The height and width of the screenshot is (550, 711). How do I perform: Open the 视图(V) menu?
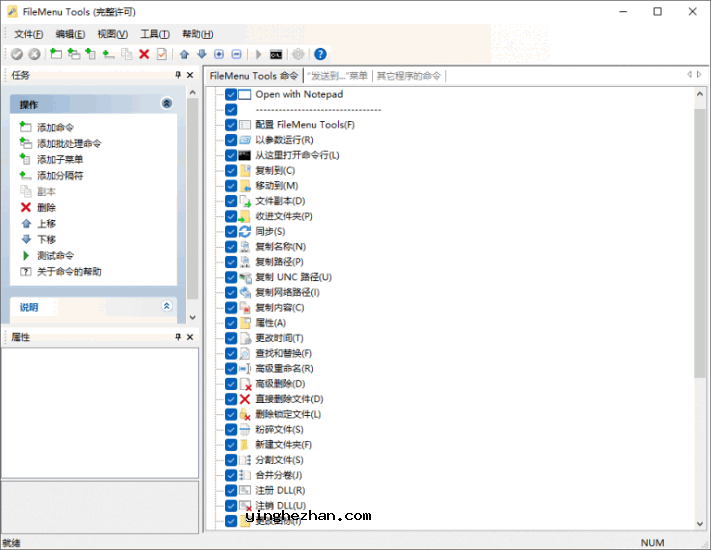pos(112,34)
